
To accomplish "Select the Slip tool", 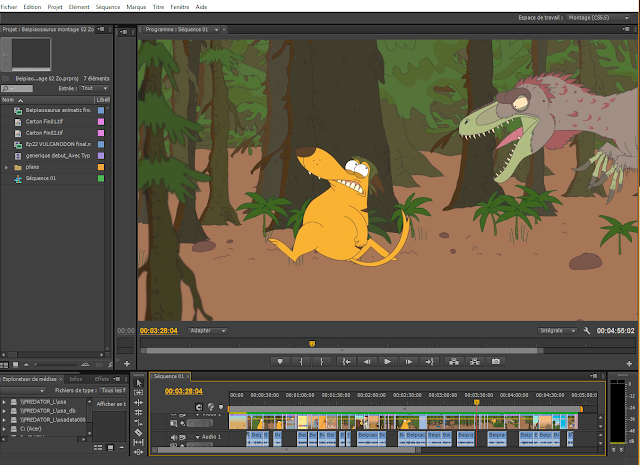I will [138, 442].
